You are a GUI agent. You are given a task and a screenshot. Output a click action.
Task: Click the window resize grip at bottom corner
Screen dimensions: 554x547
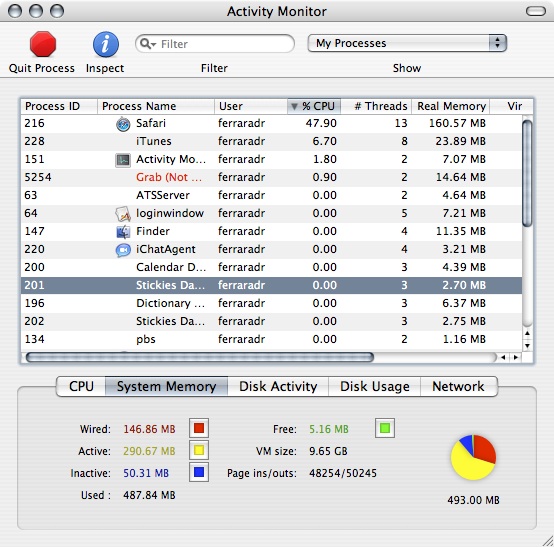point(548,541)
